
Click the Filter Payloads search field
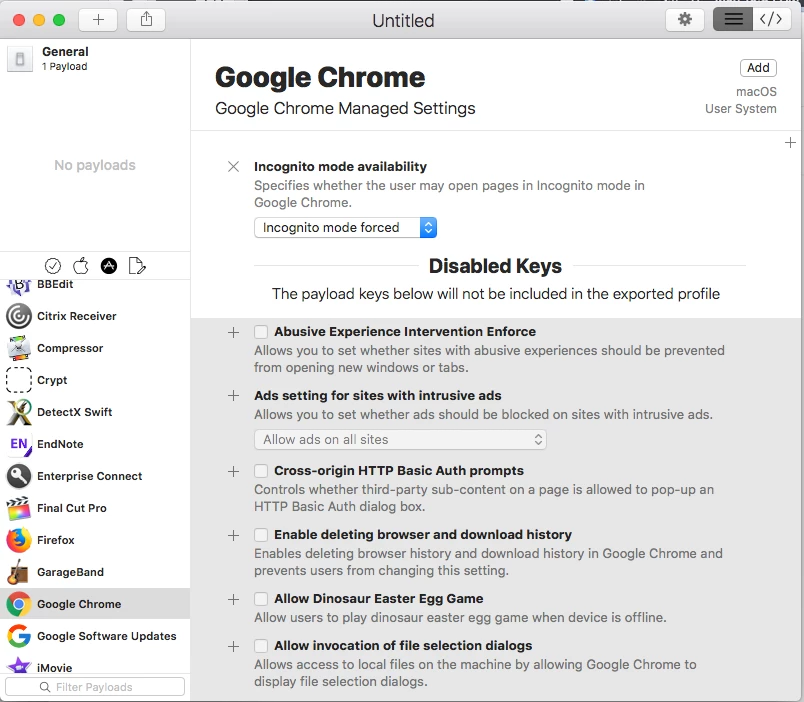click(95, 687)
